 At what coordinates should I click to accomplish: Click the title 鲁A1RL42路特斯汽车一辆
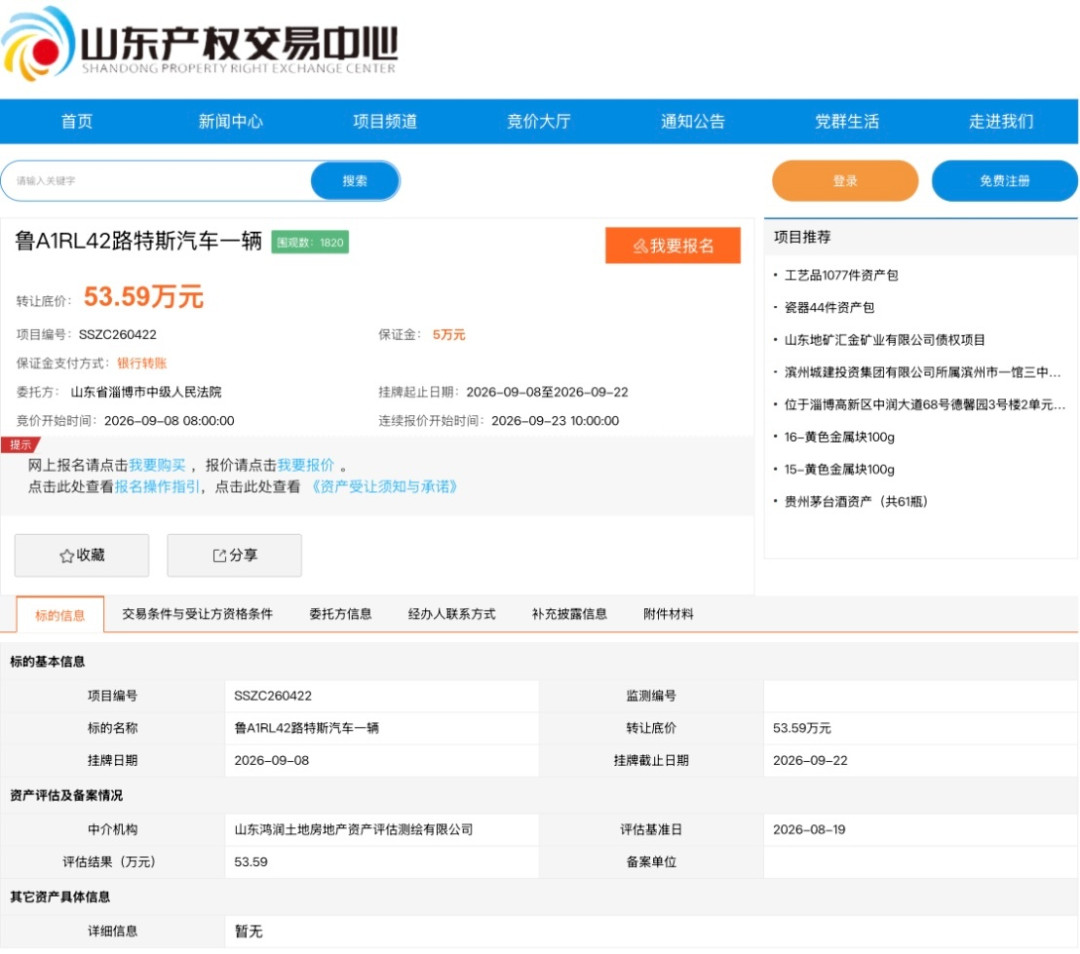[138, 240]
